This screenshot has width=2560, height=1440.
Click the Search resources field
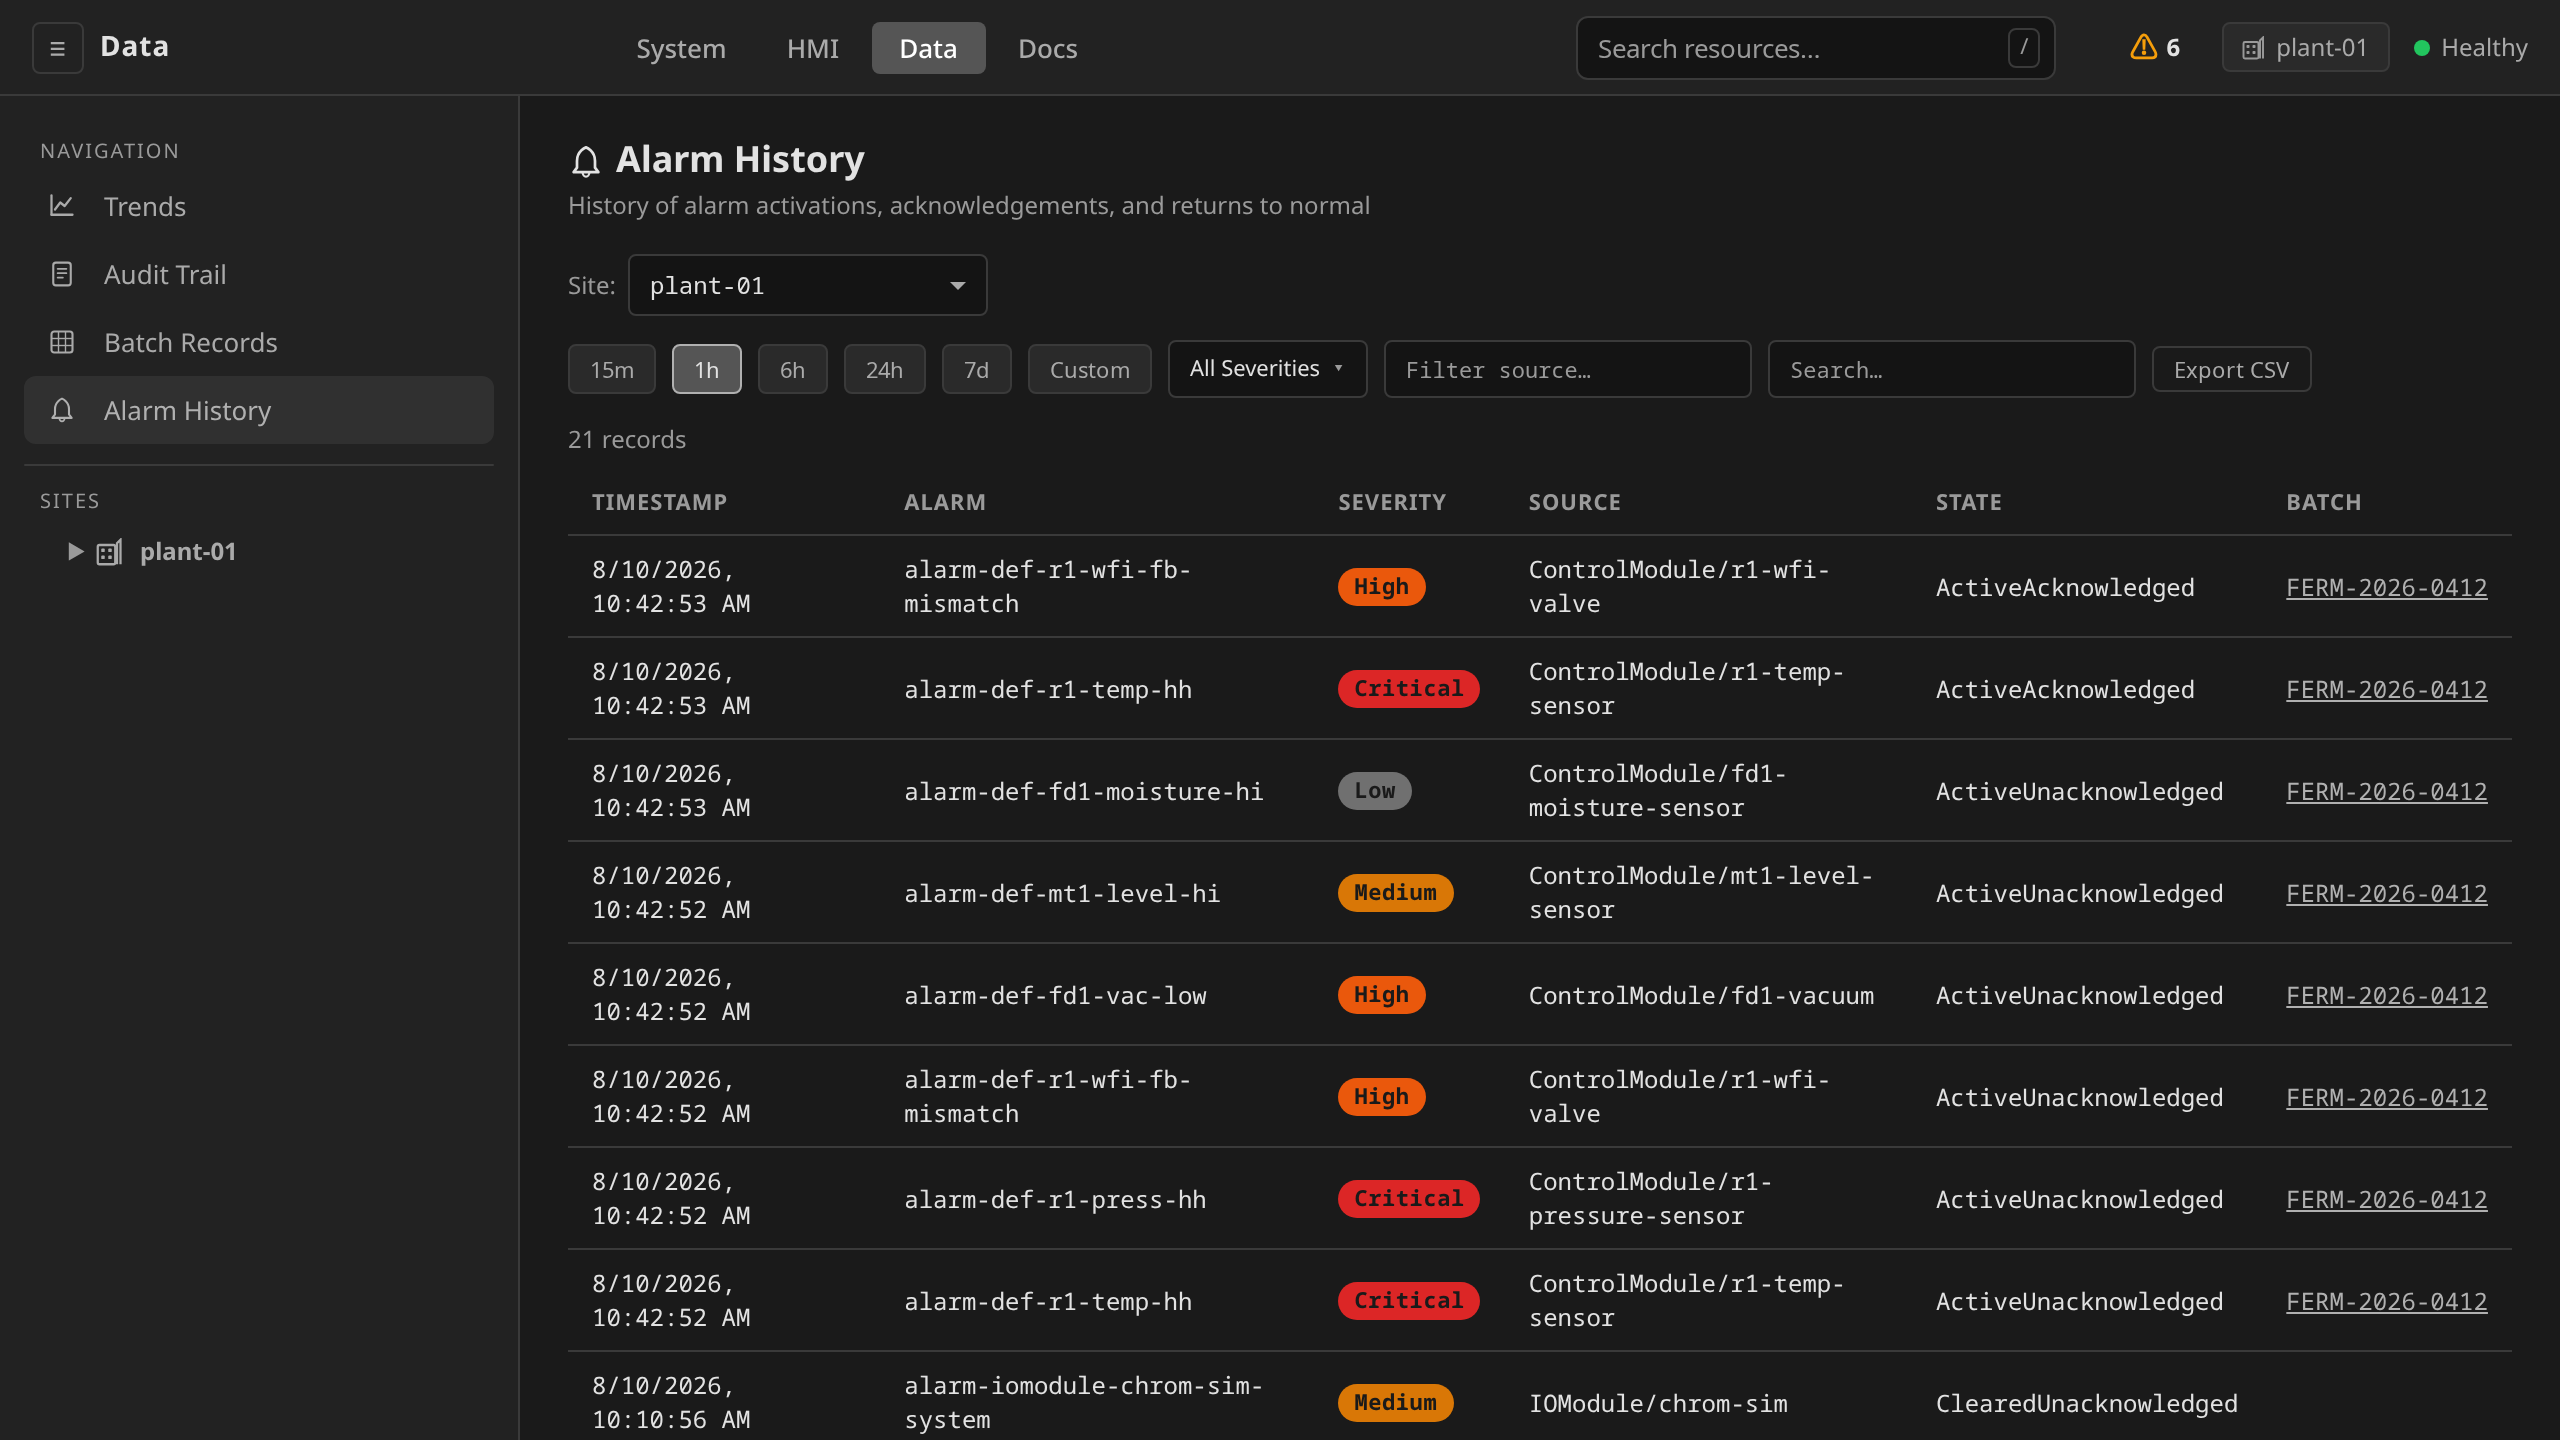(1815, 48)
